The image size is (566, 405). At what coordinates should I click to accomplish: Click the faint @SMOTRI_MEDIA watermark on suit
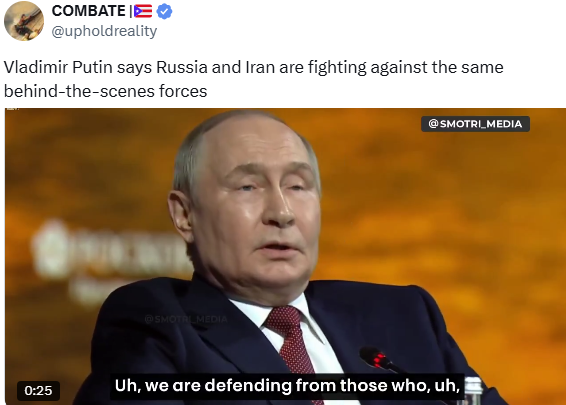(x=186, y=319)
